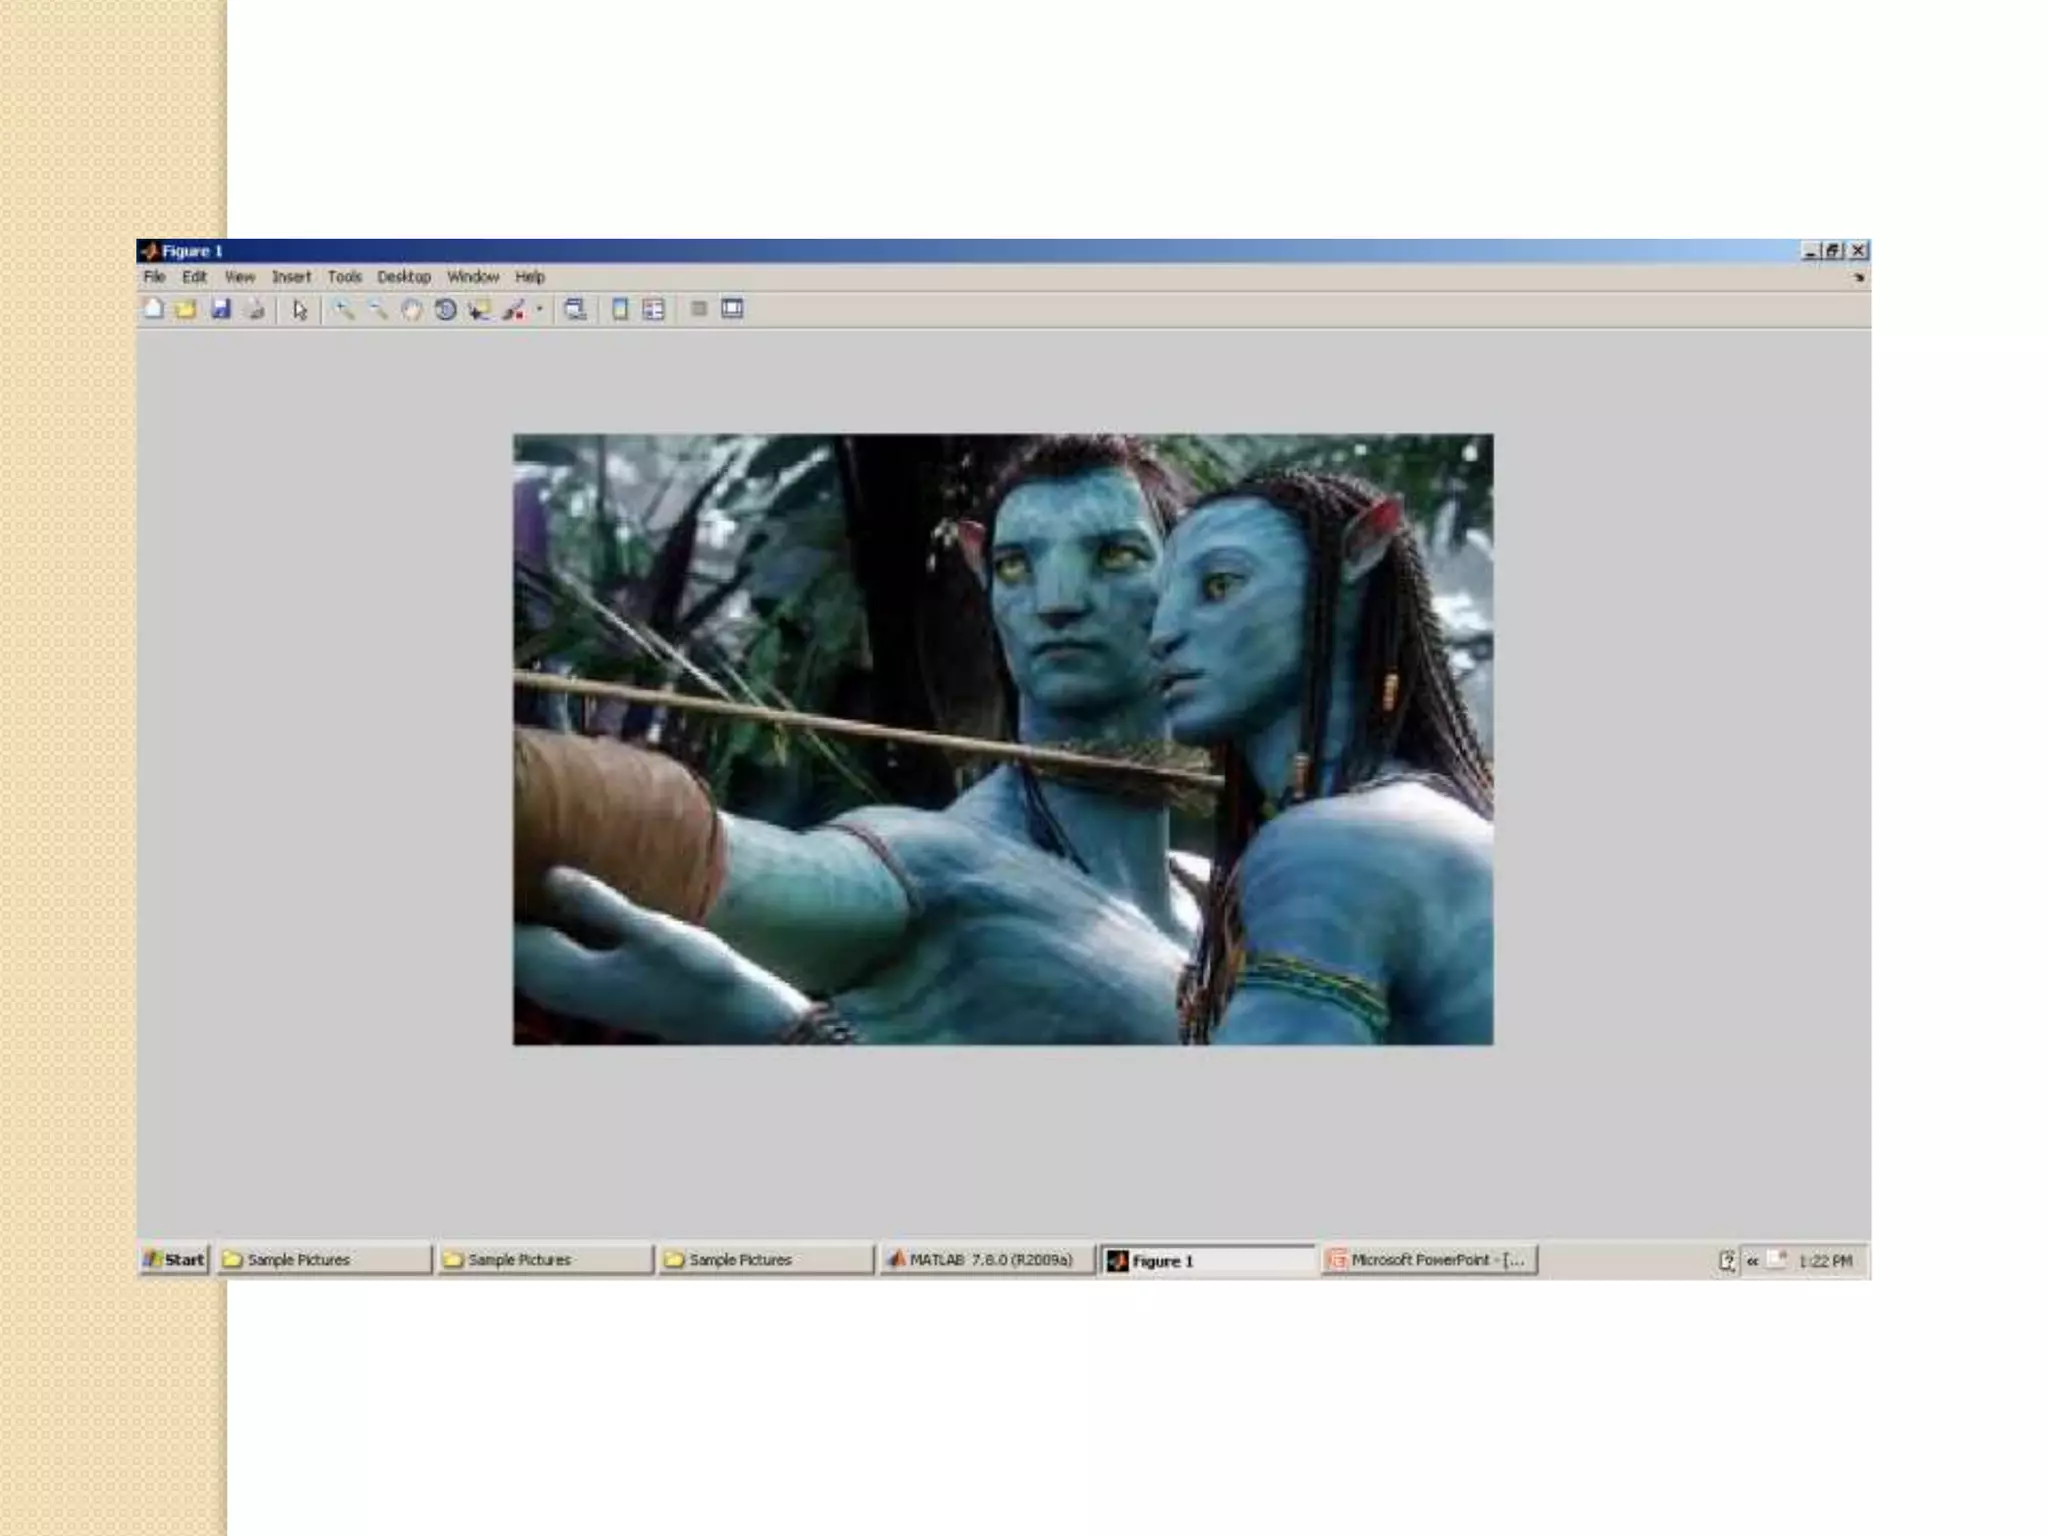Expand the Brush tool color dropdown arrow
Image resolution: width=2048 pixels, height=1536 pixels.
(540, 310)
